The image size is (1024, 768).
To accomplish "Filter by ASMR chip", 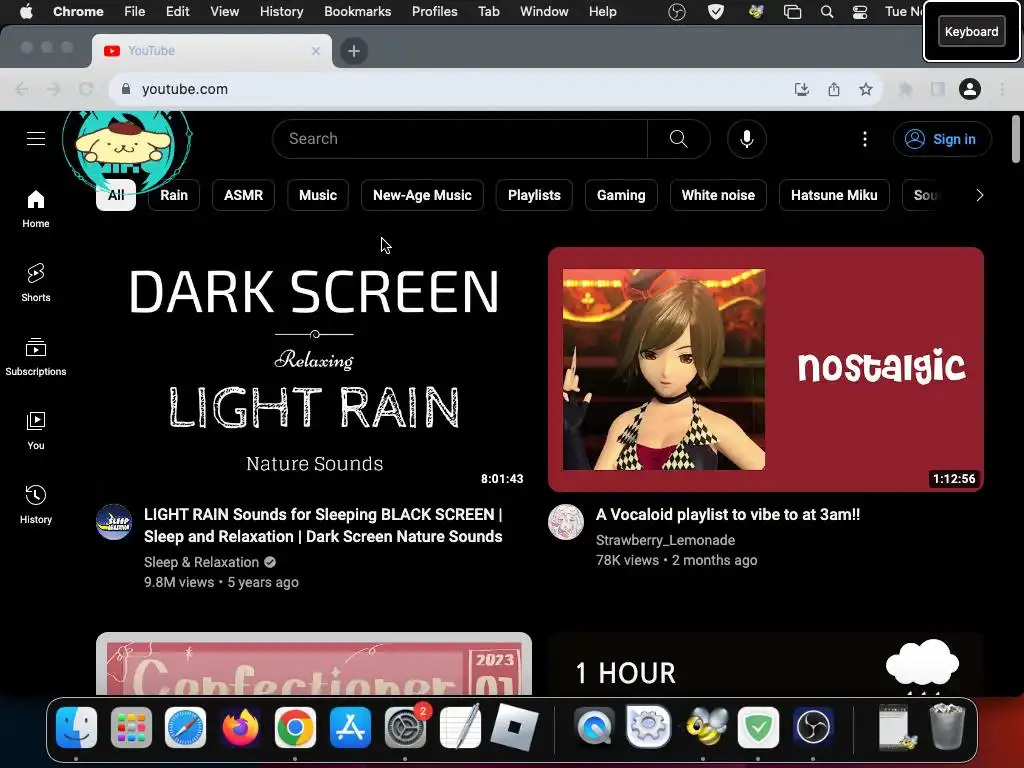I will (x=244, y=195).
